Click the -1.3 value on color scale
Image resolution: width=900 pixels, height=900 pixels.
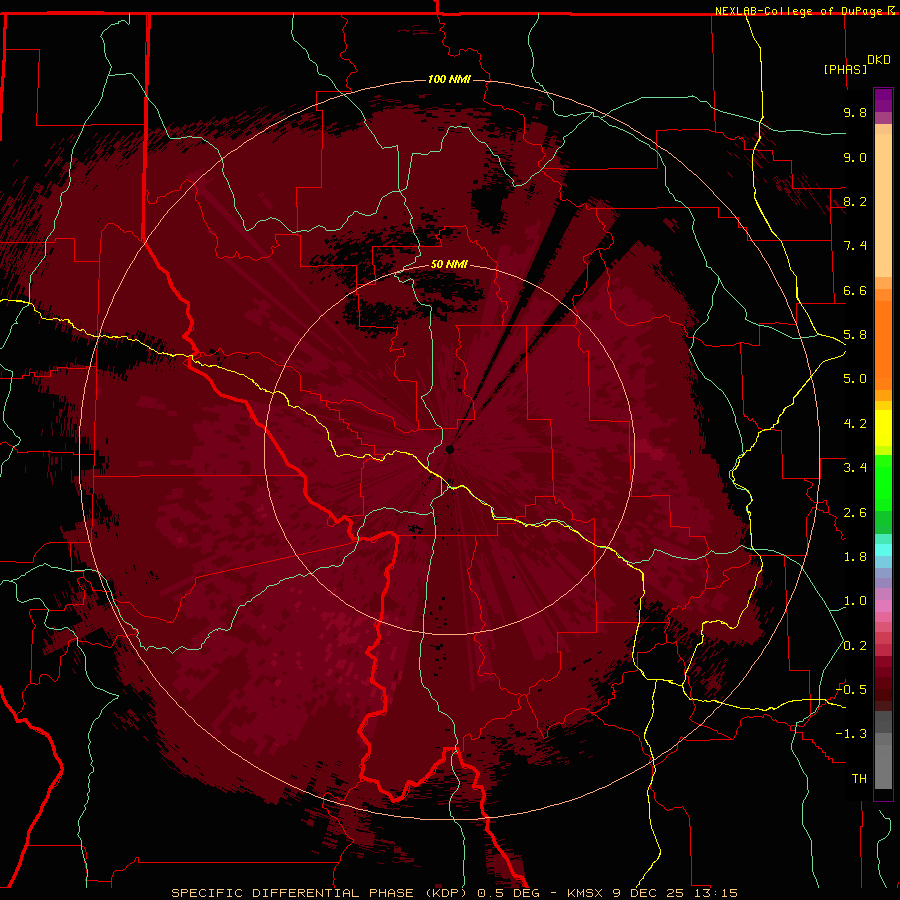[851, 734]
